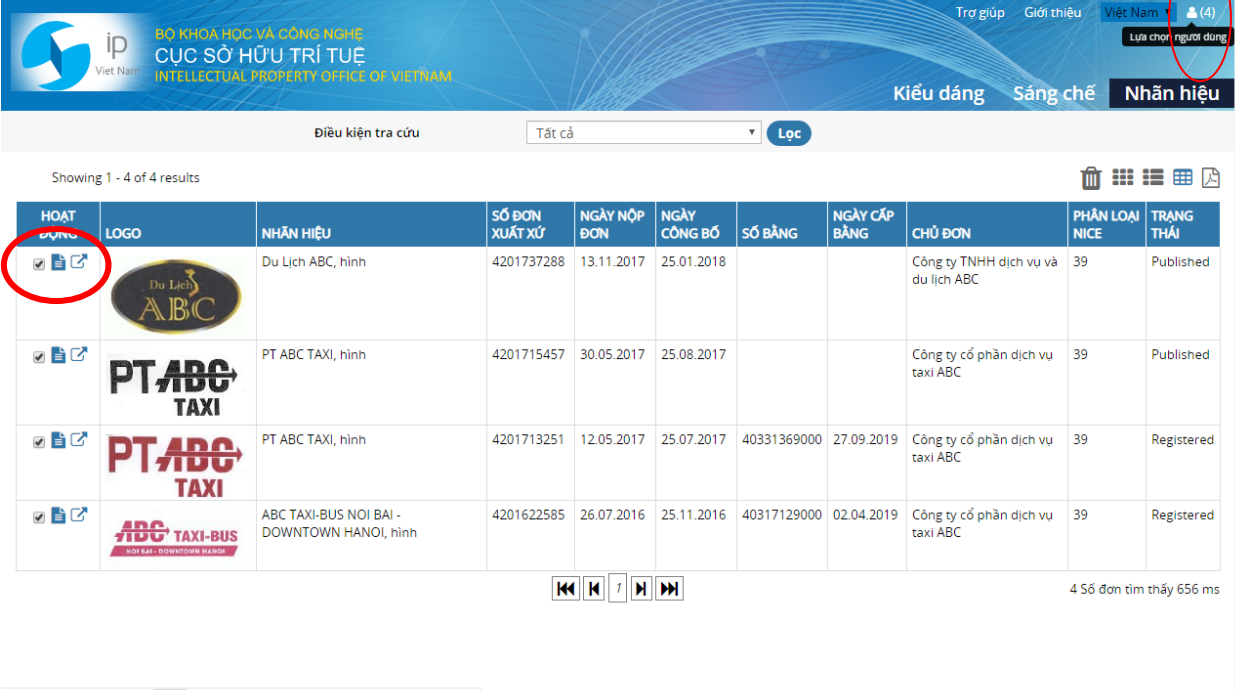The width and height of the screenshot is (1235, 690).
Task: Select the certificate number 40317129000
Action: click(782, 516)
